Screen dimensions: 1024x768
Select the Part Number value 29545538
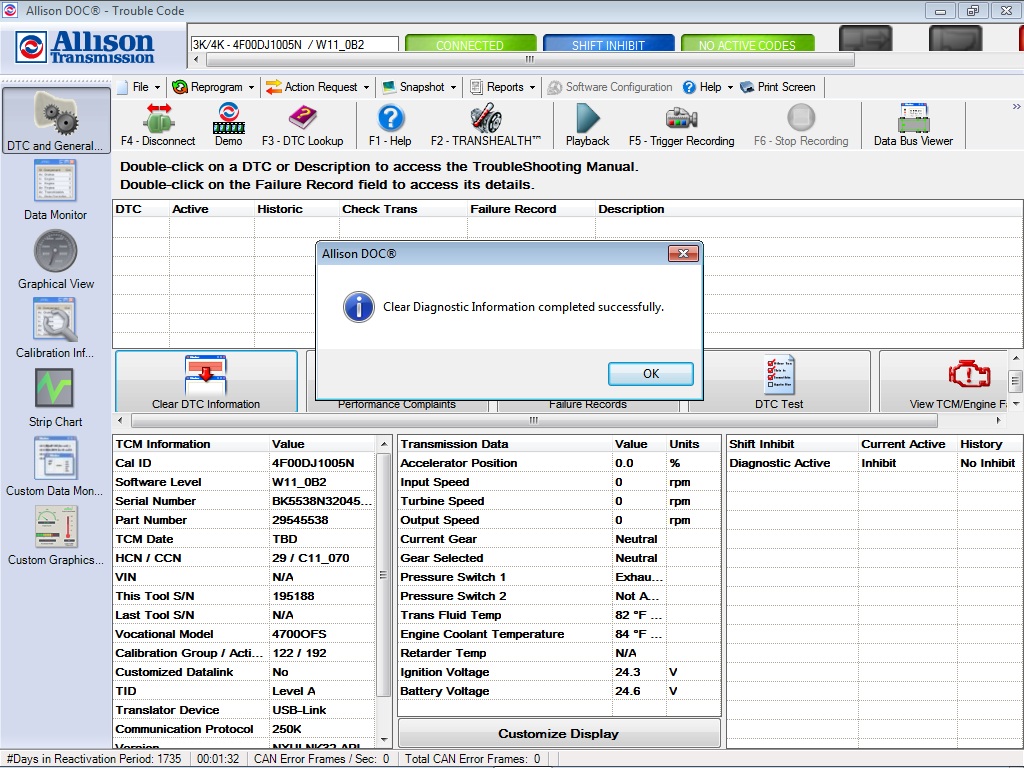(300, 520)
